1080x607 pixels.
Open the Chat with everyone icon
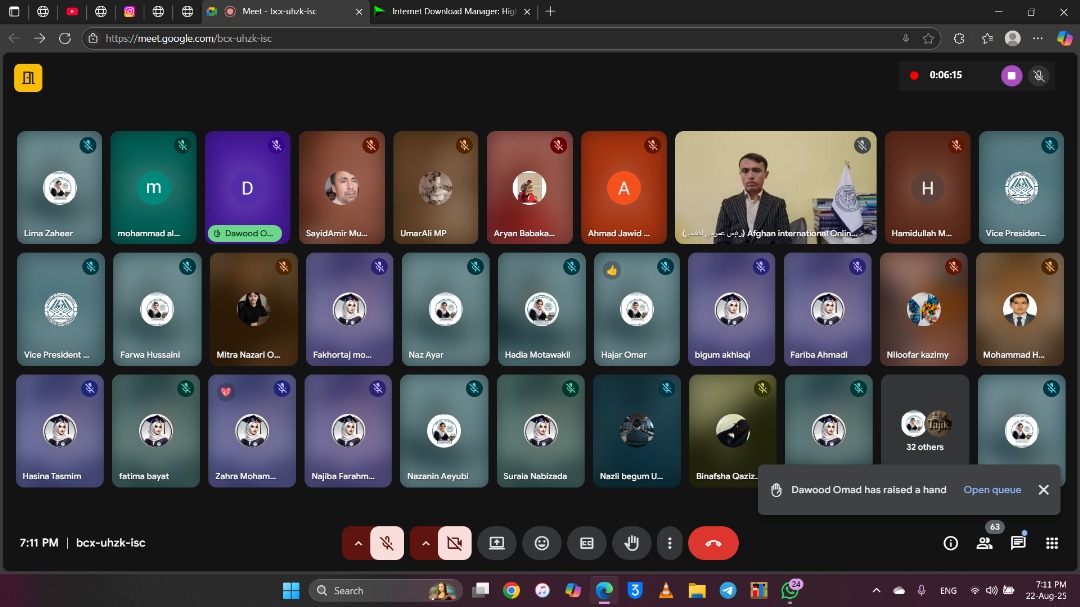[1018, 543]
